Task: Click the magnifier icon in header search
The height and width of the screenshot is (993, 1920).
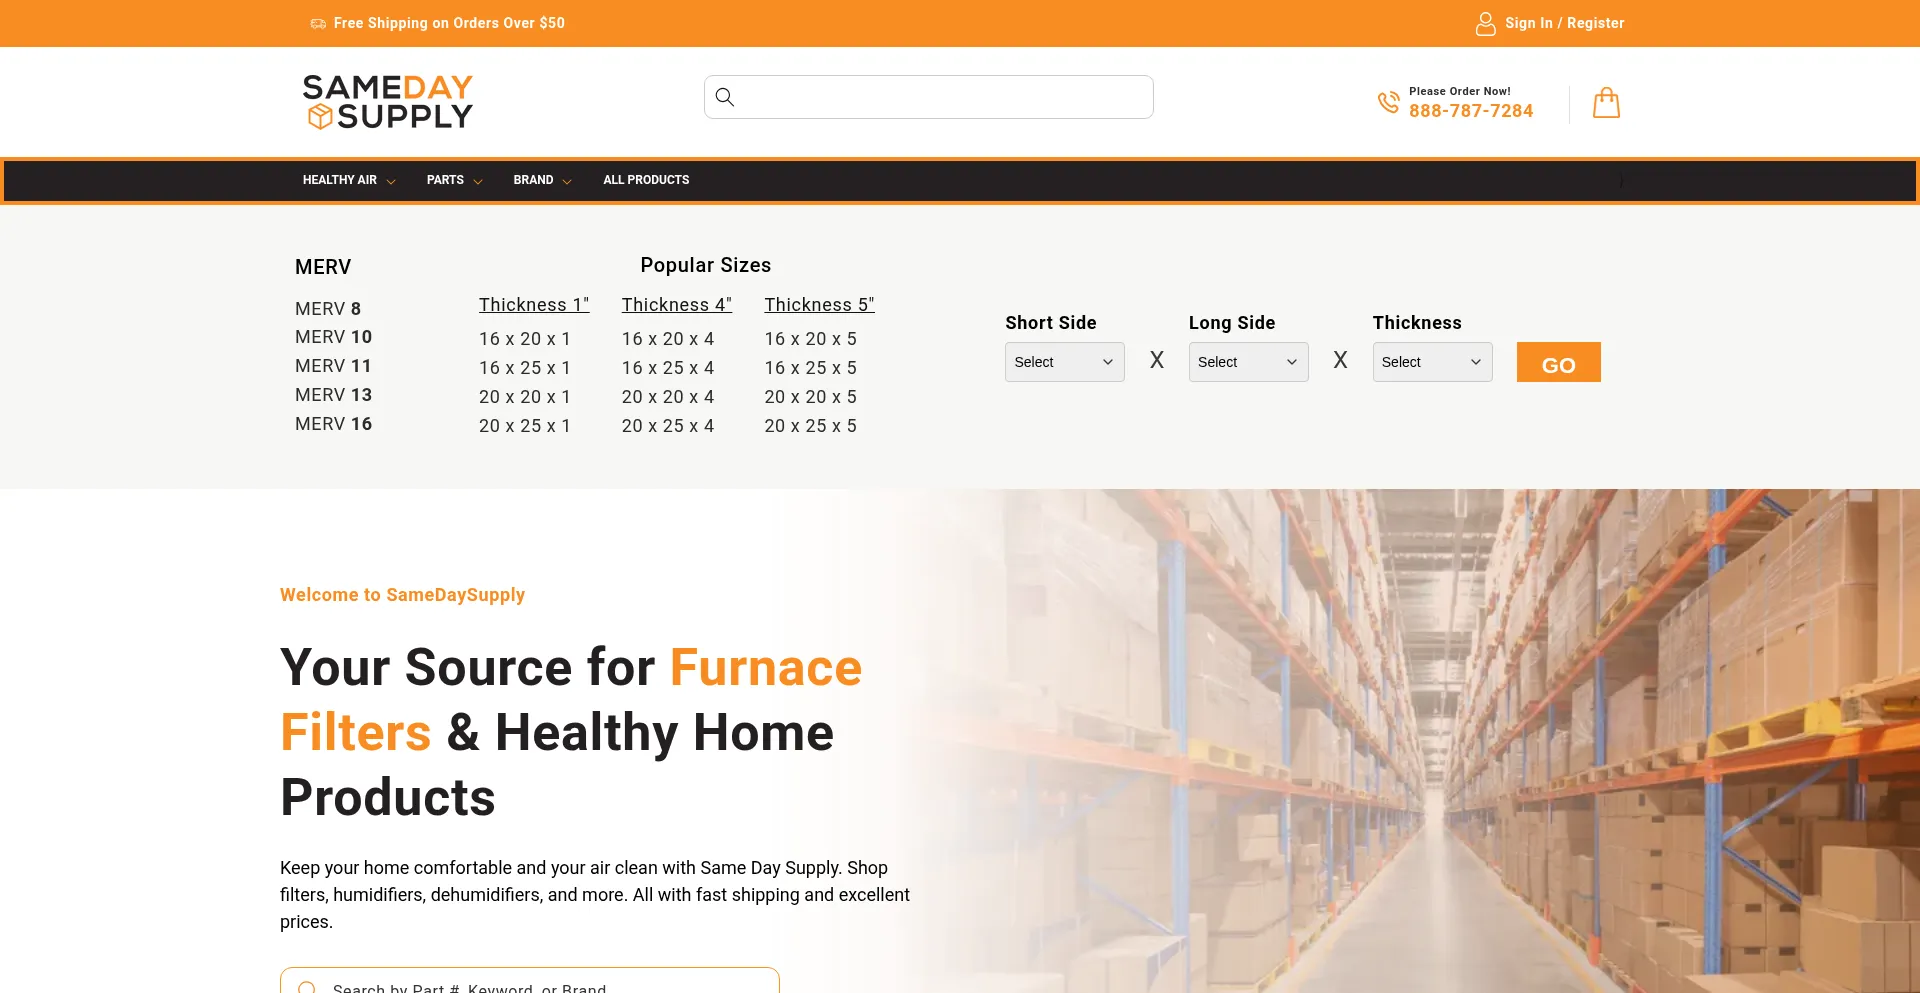Action: [x=725, y=97]
